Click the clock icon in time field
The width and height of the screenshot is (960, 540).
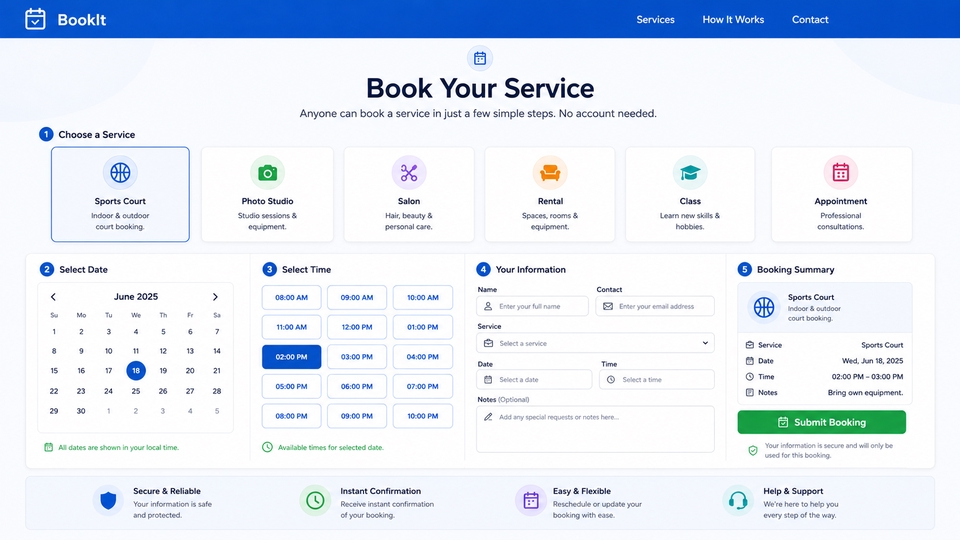pos(610,380)
